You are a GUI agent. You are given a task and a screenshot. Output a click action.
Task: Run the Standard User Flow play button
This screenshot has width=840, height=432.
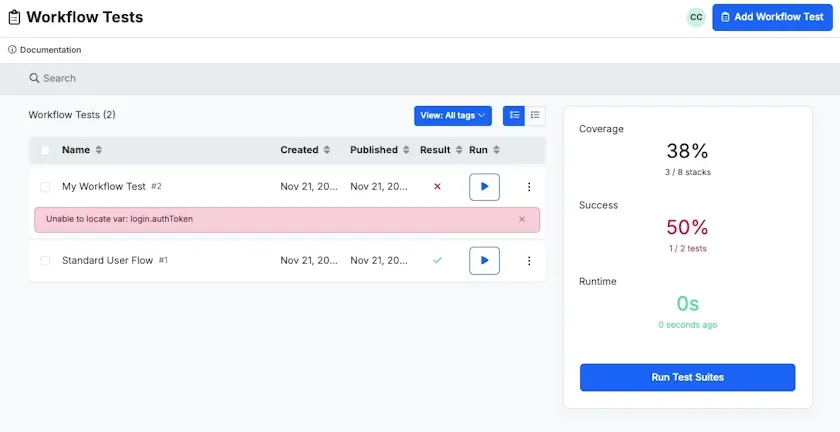point(484,260)
